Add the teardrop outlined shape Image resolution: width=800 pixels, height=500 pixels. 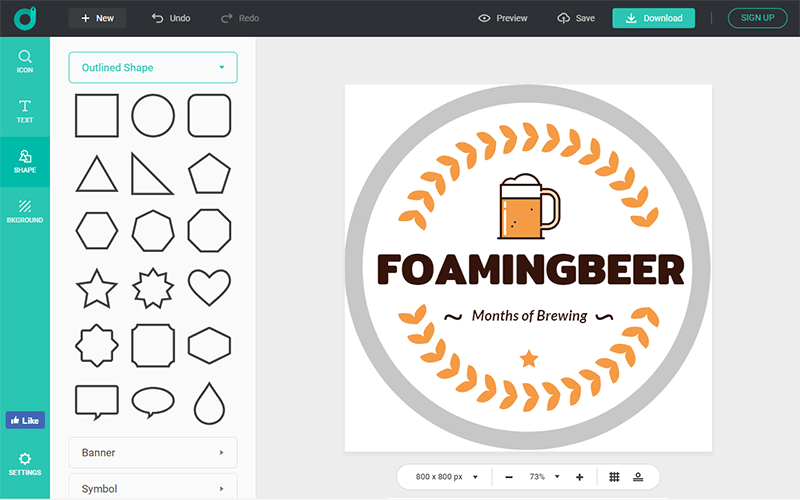click(209, 402)
